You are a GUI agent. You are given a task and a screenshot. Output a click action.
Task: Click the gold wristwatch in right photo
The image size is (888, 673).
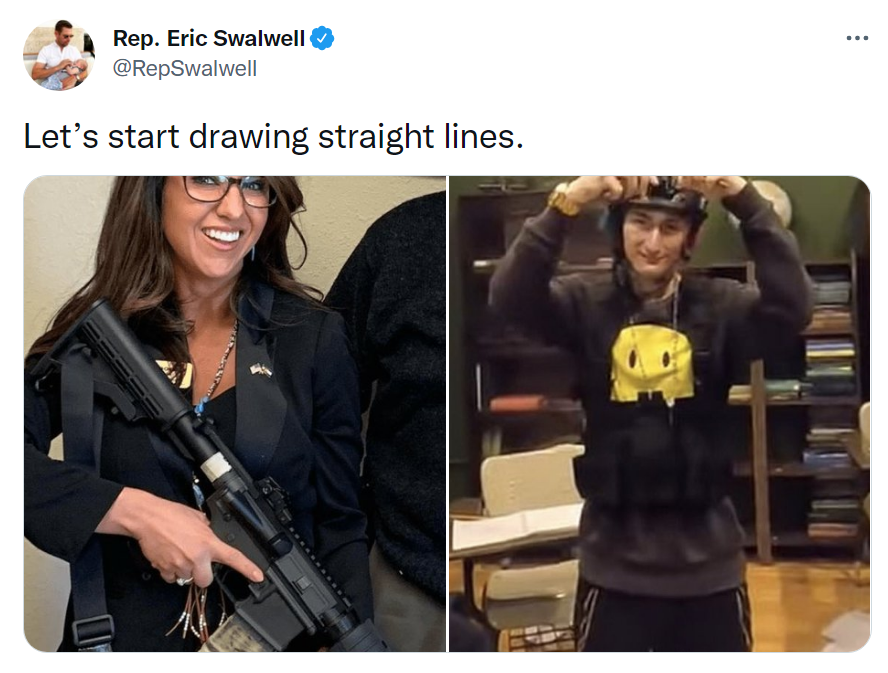[x=563, y=199]
